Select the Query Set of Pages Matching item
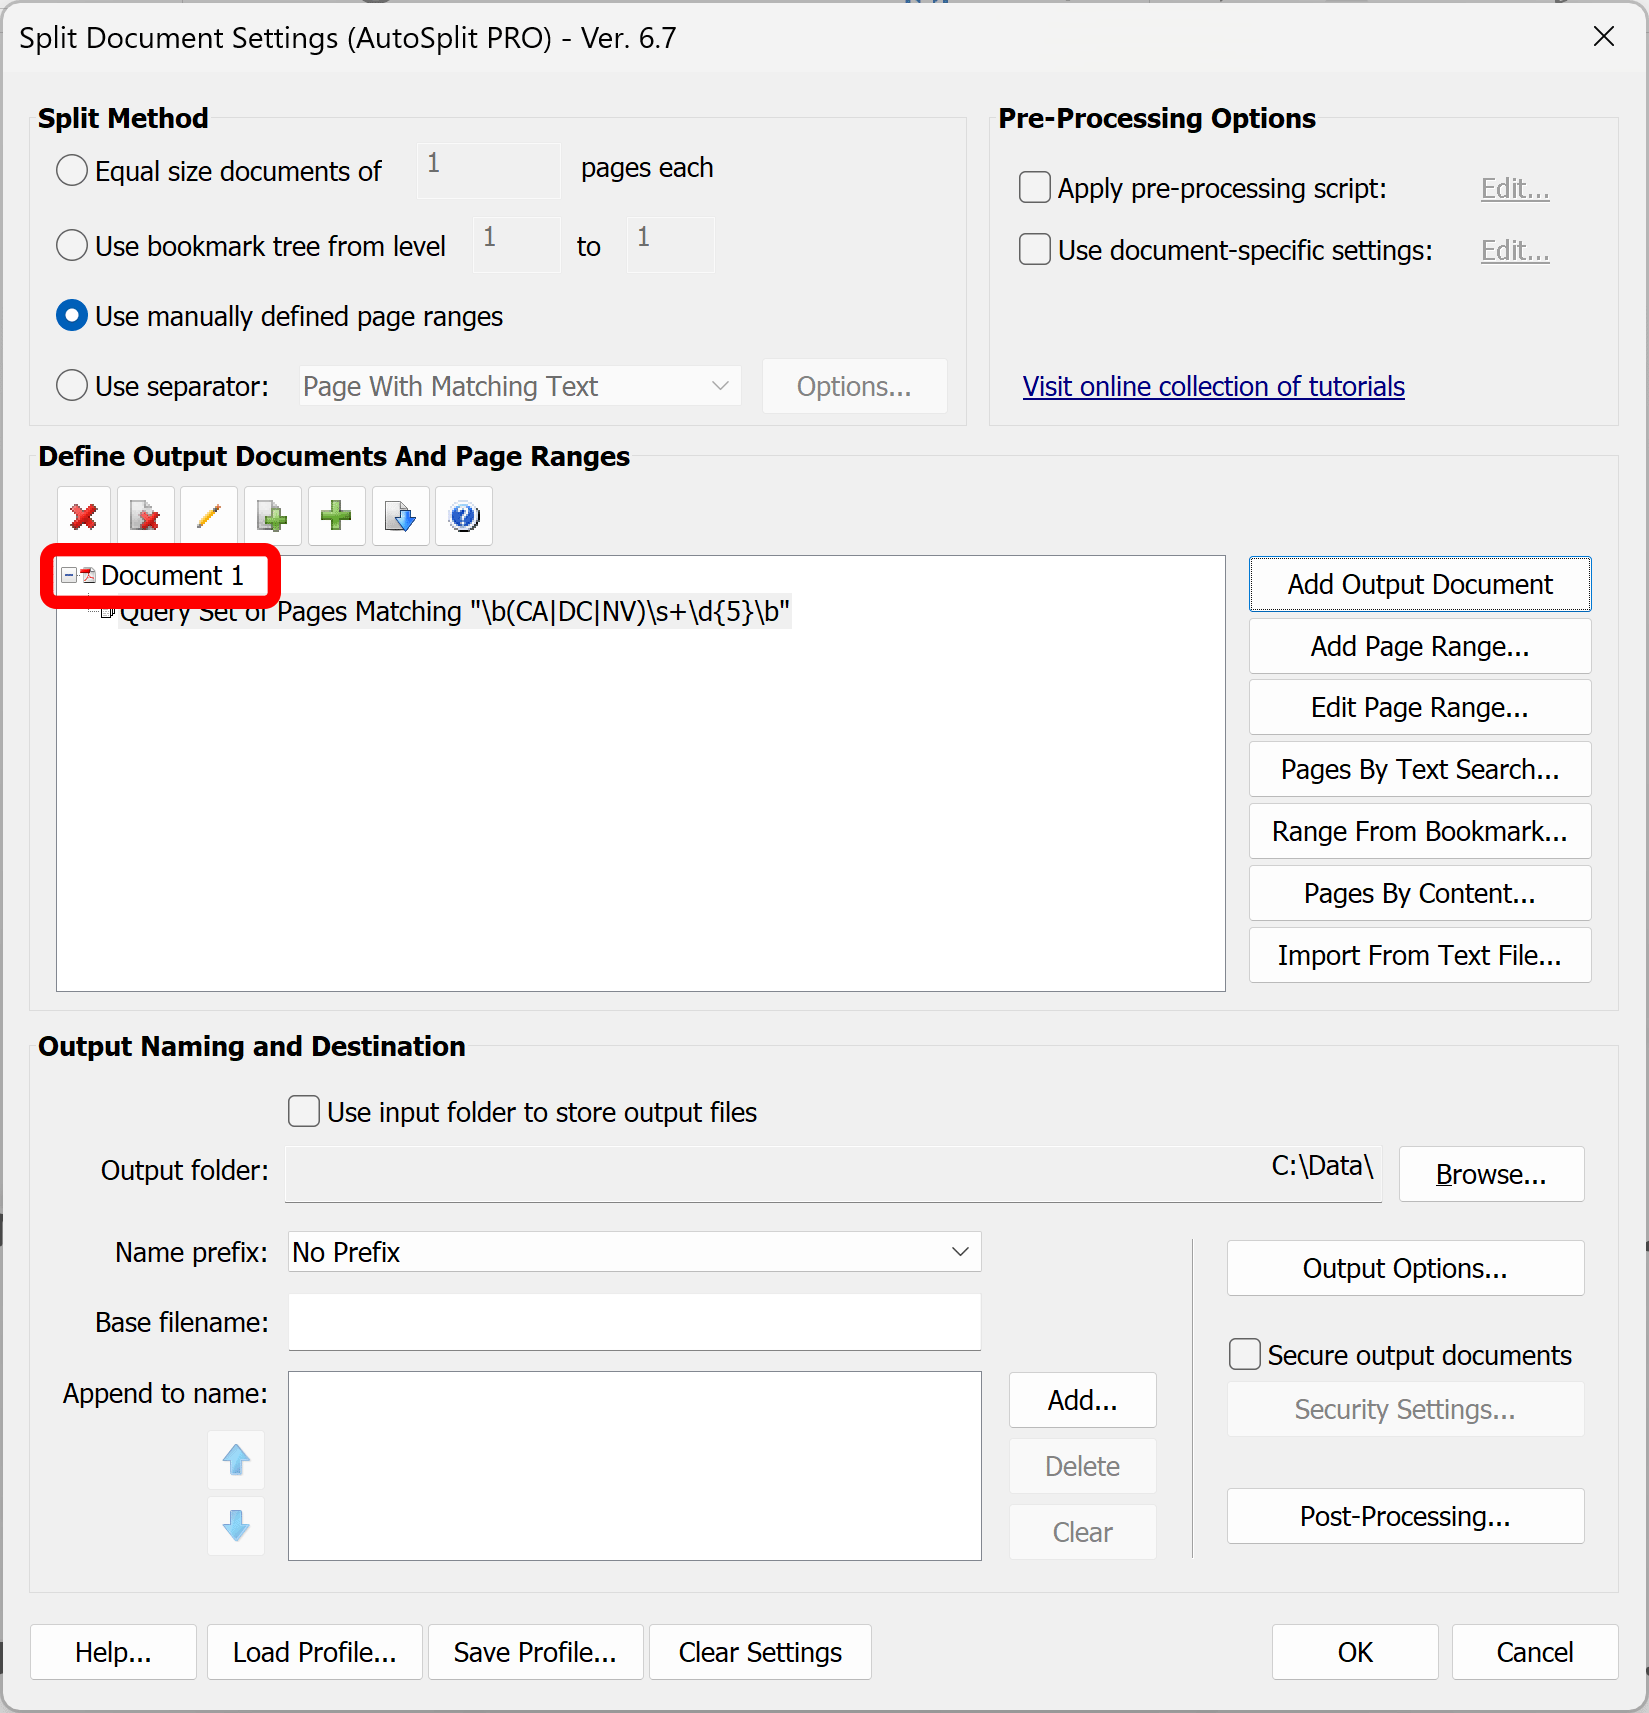Viewport: 1649px width, 1713px height. pyautogui.click(x=455, y=612)
